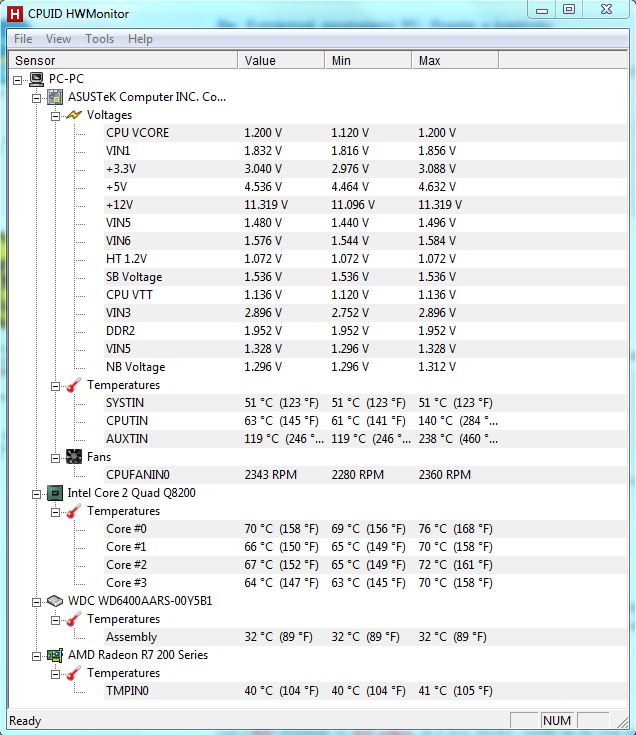Collapse the PC-PC root node
636x735 pixels.
coord(17,80)
